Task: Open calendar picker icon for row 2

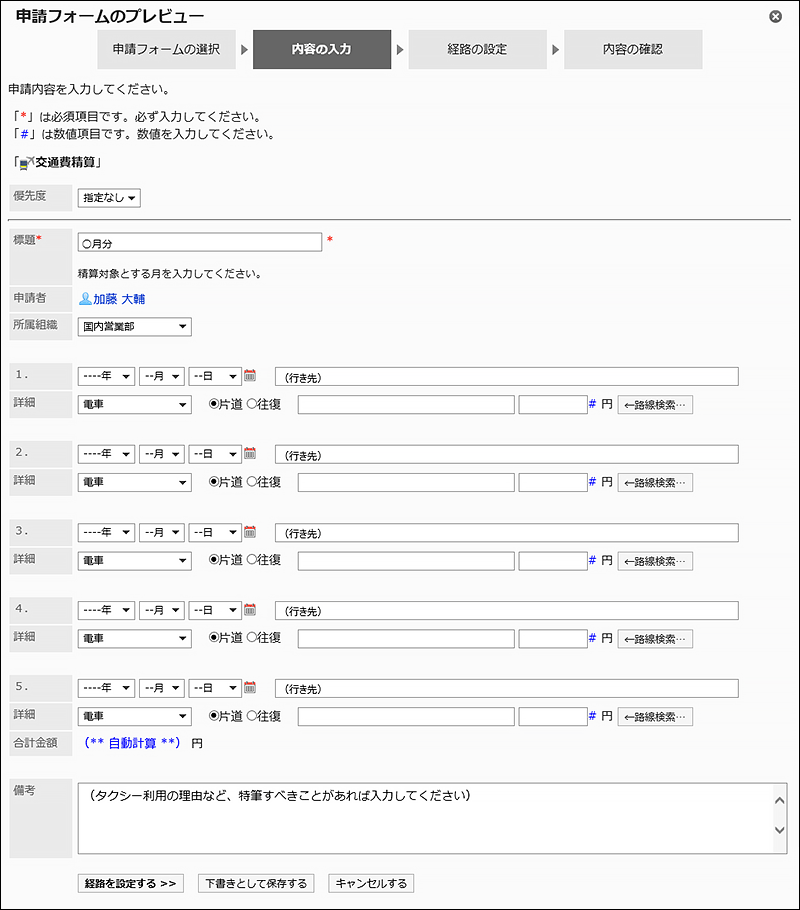Action: (250, 453)
